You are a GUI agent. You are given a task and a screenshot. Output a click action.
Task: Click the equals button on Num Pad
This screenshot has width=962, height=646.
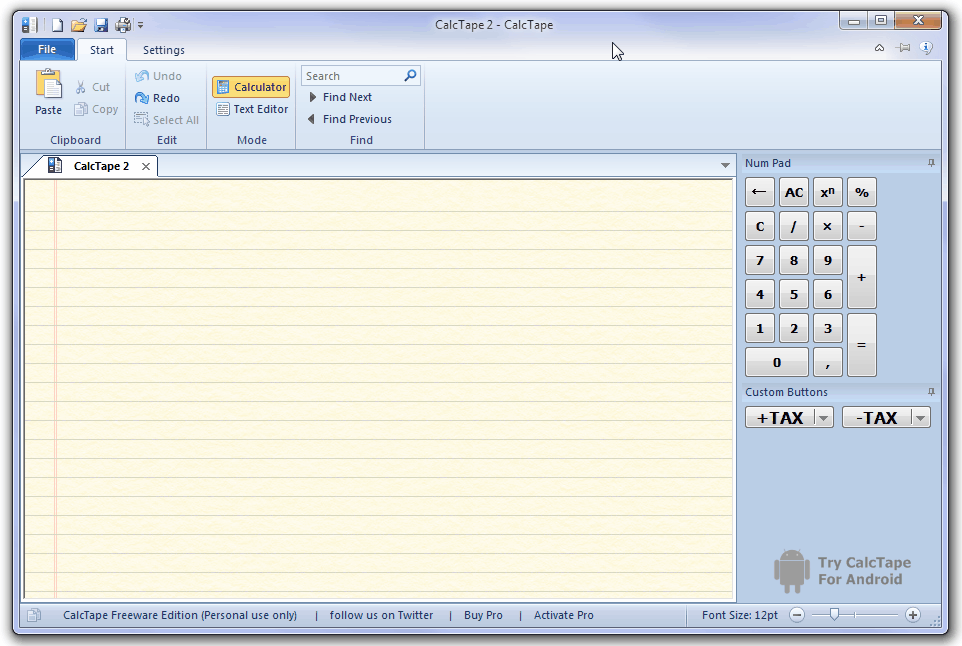(861, 345)
